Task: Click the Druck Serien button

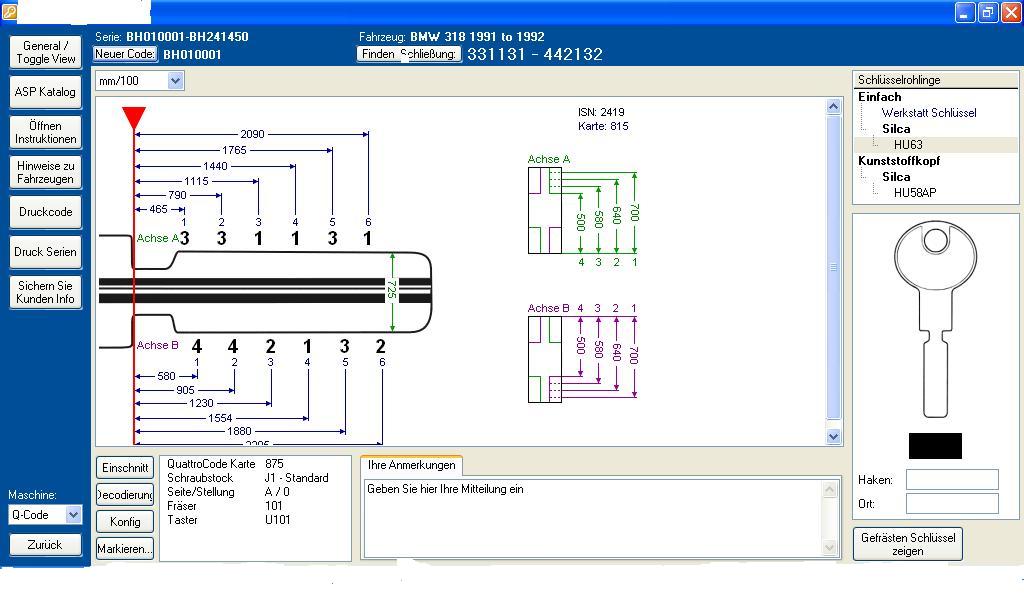Action: coord(45,252)
